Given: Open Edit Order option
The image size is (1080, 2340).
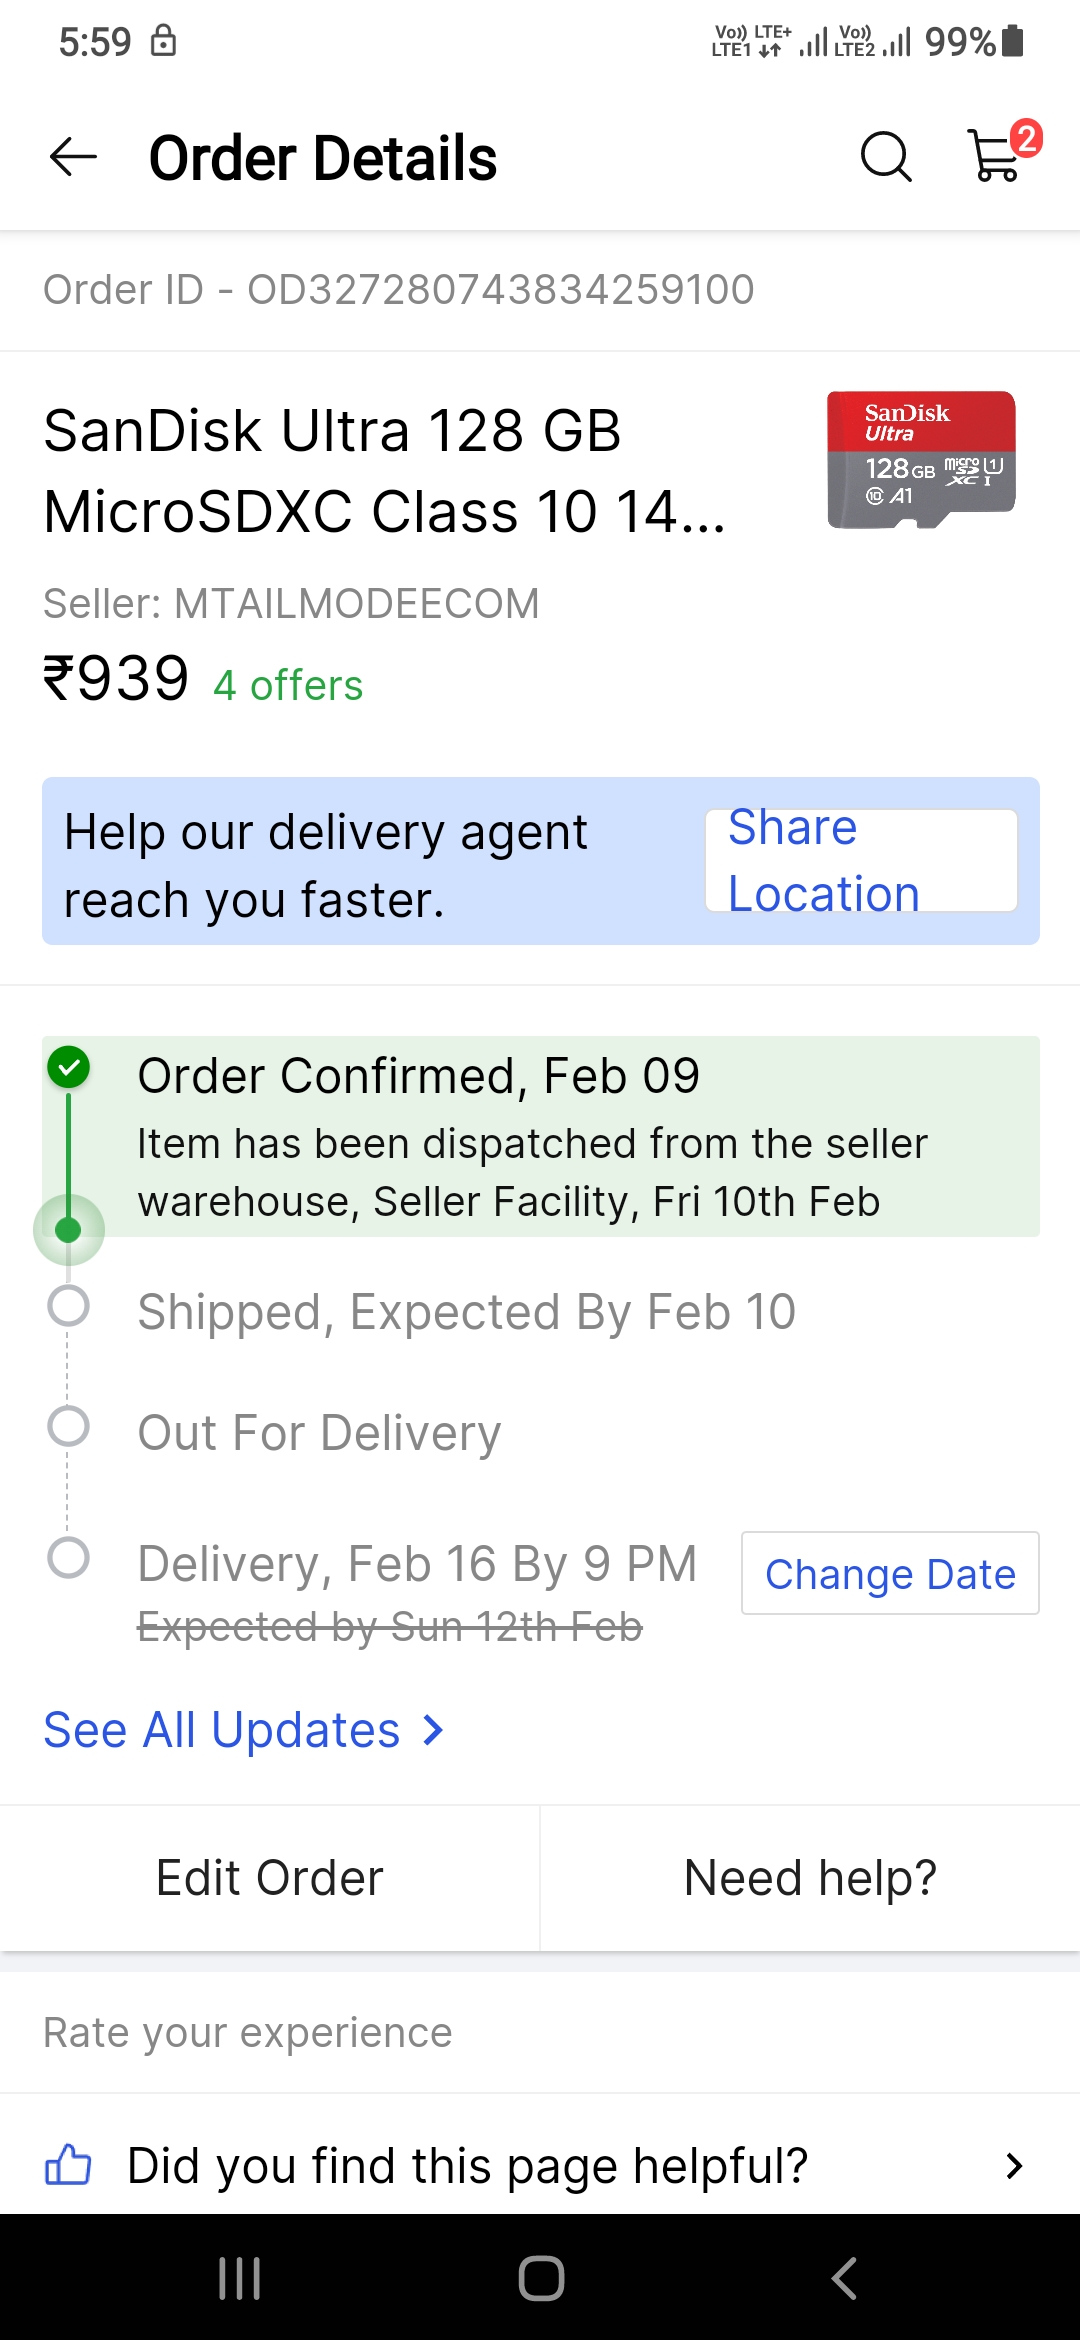Looking at the screenshot, I should click(x=270, y=1878).
